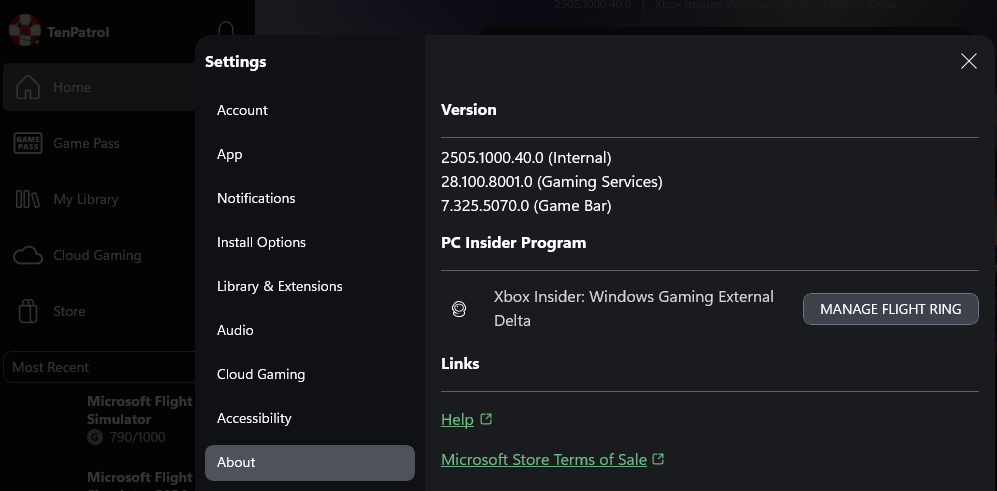Click the Cloud Gaming cloud icon
Viewport: 997px width, 491px height.
[x=28, y=255]
